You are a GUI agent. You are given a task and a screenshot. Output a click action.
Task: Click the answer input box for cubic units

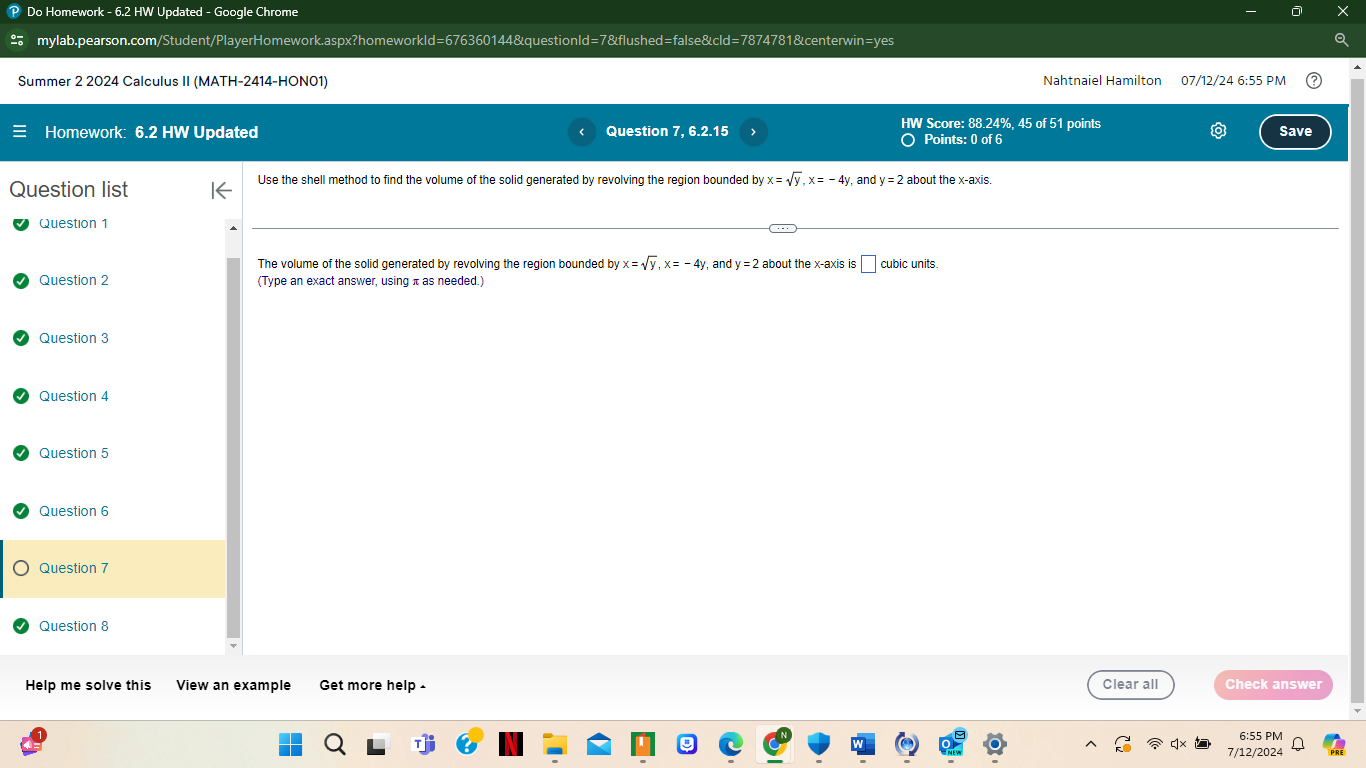pos(867,263)
